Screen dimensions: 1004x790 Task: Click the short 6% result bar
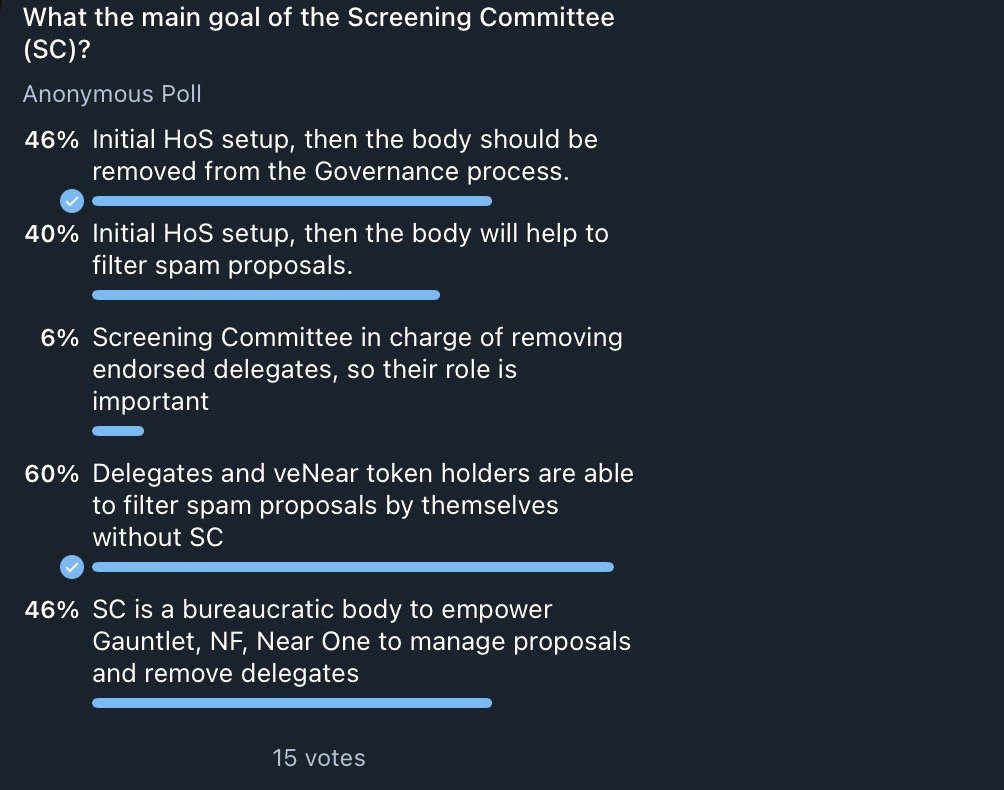tap(118, 431)
